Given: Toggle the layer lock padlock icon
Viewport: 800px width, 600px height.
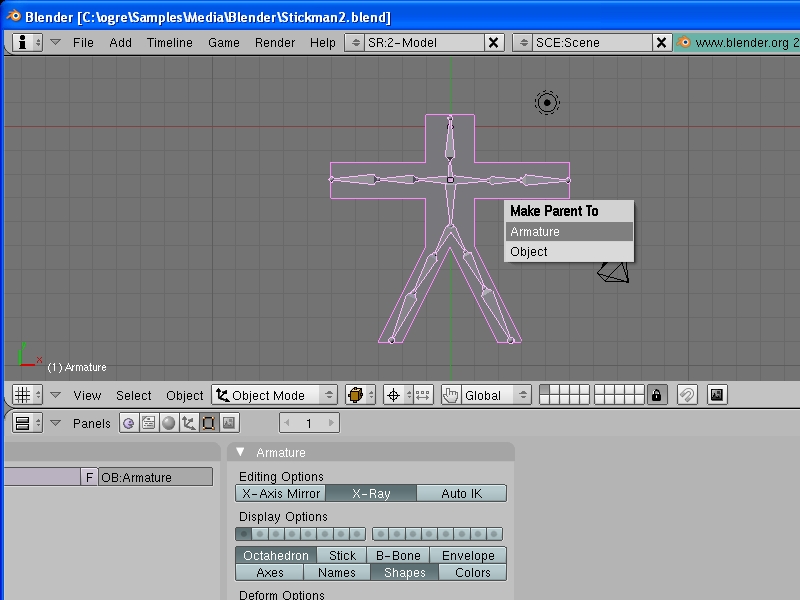Looking at the screenshot, I should click(x=657, y=395).
